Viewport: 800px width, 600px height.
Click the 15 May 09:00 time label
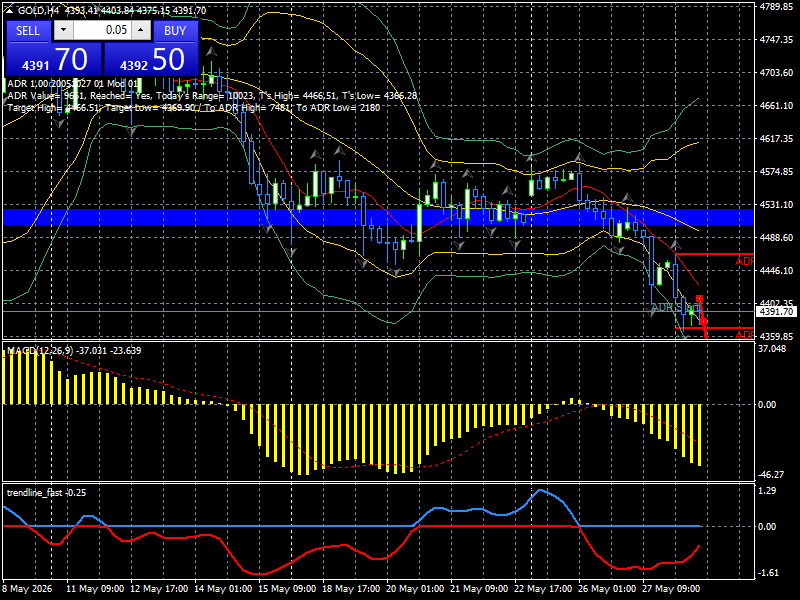pos(287,589)
